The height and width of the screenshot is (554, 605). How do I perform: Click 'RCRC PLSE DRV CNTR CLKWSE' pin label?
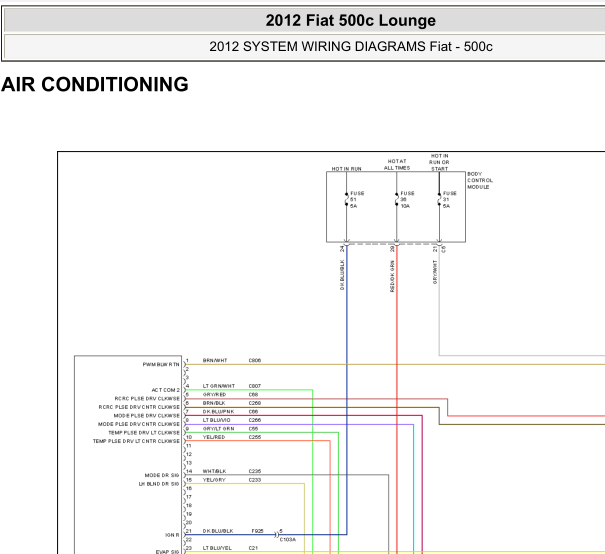pyautogui.click(x=139, y=407)
